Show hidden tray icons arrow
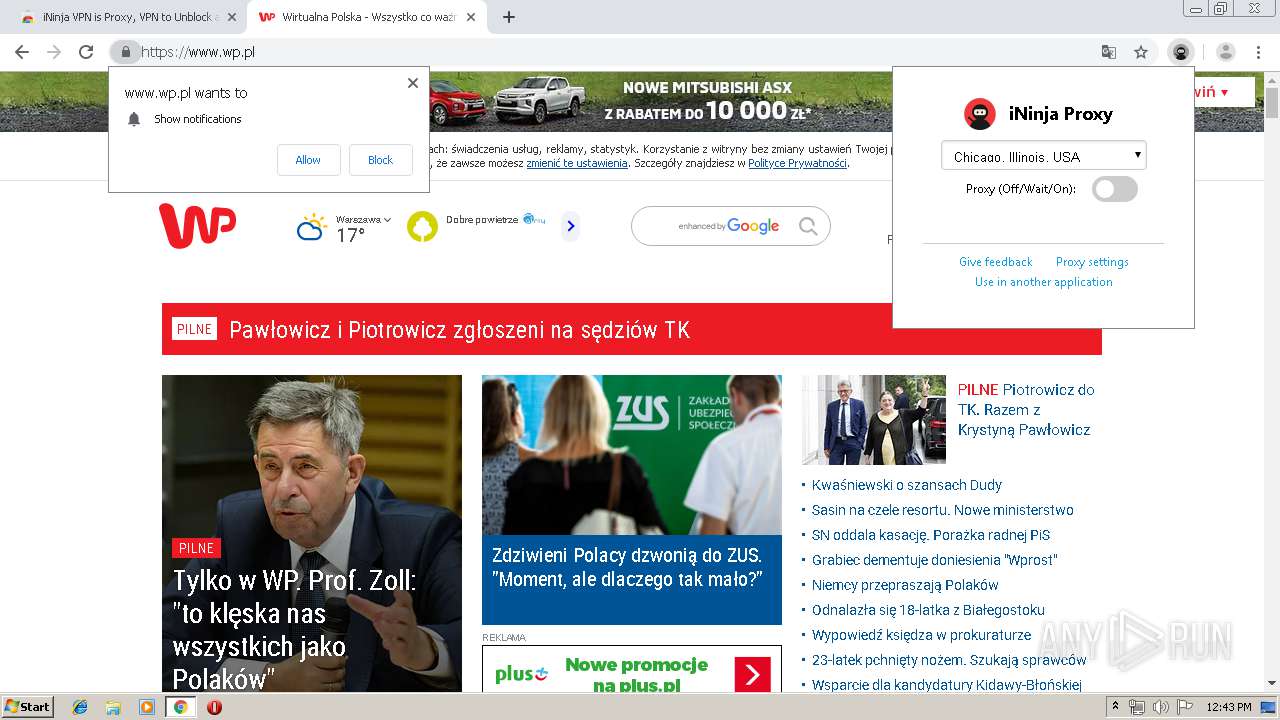Image resolution: width=1280 pixels, height=720 pixels. (1116, 707)
